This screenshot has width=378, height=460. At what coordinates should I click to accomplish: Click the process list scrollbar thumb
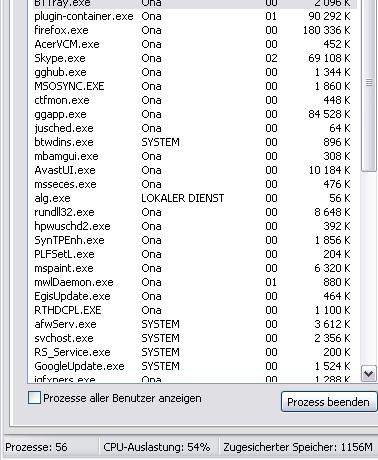(368, 83)
